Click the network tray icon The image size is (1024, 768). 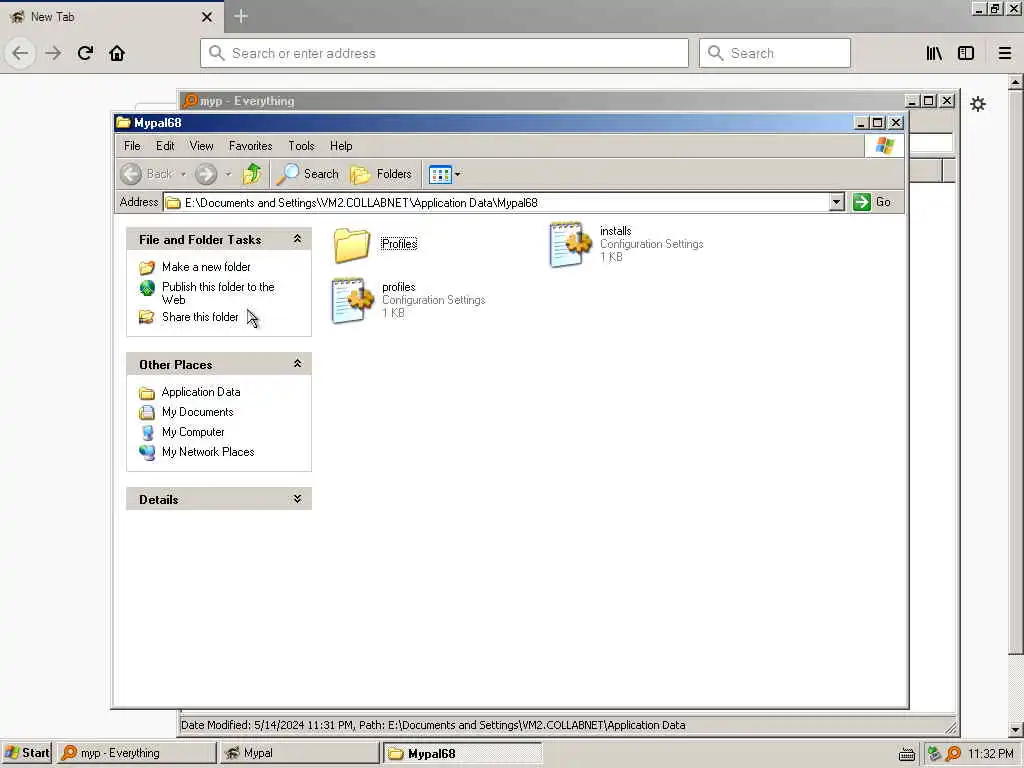(x=934, y=754)
